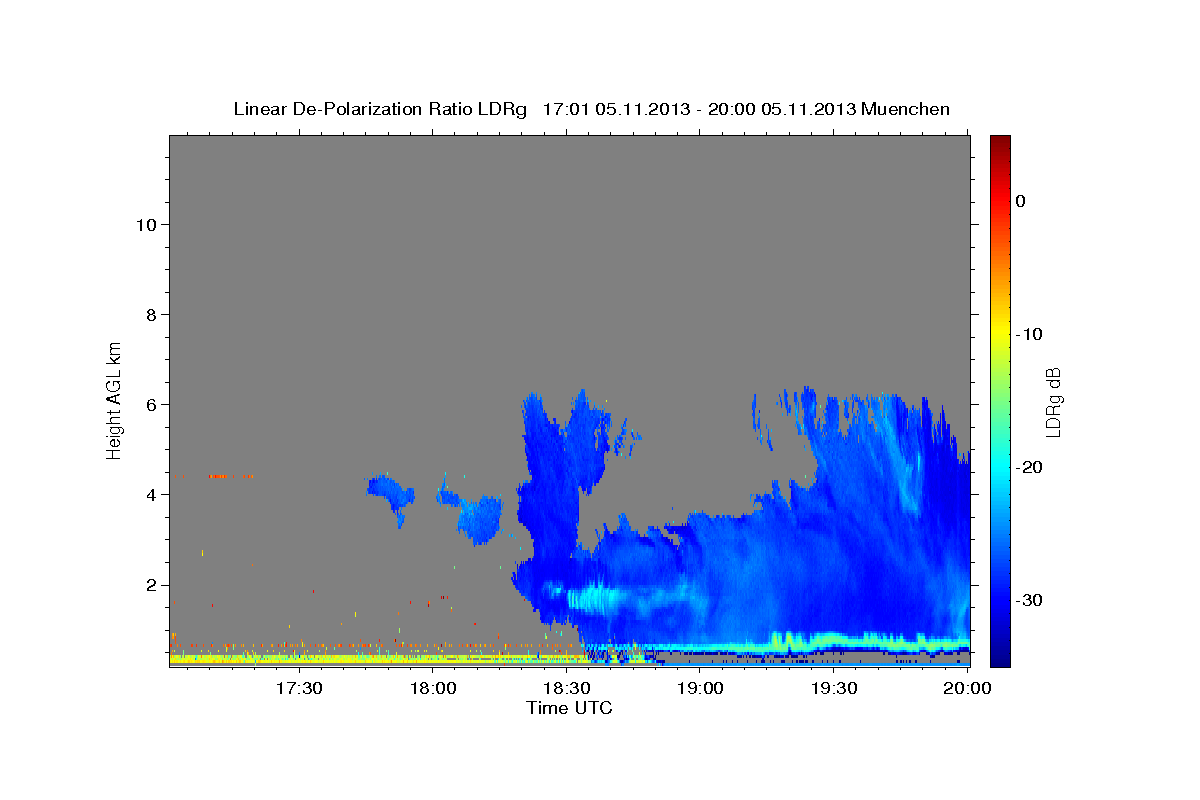This screenshot has width=1200, height=800.
Task: Click the 'LDRg dB' colorbar title
Action: [1053, 402]
